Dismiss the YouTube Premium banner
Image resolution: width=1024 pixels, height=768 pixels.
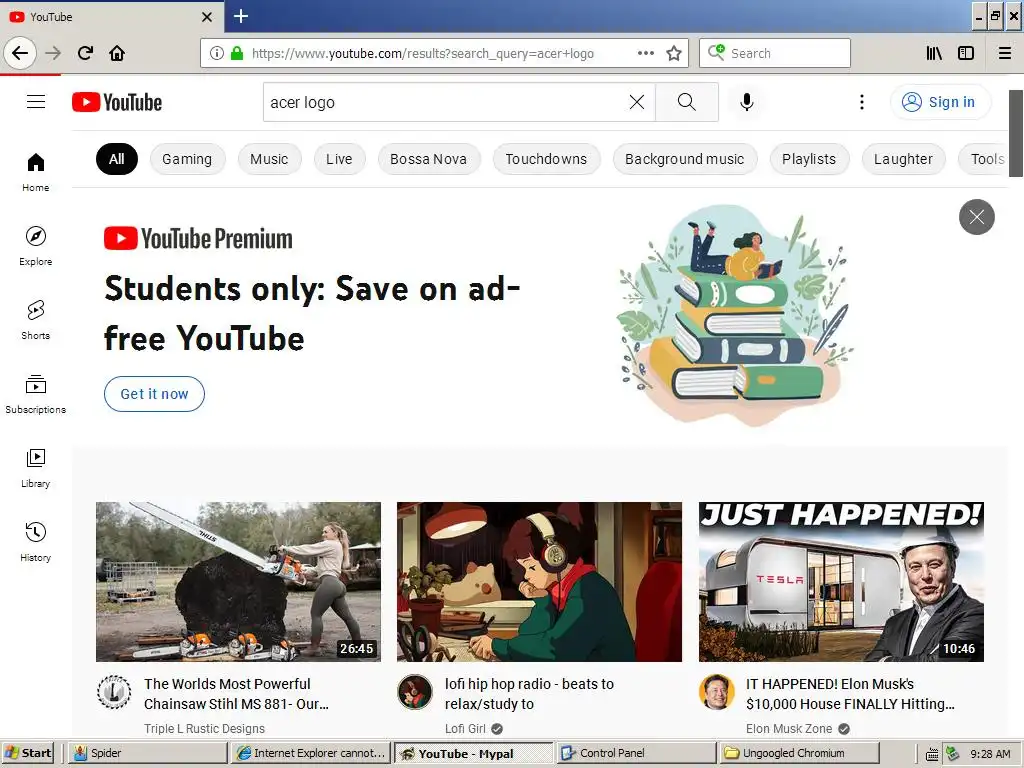click(x=977, y=217)
